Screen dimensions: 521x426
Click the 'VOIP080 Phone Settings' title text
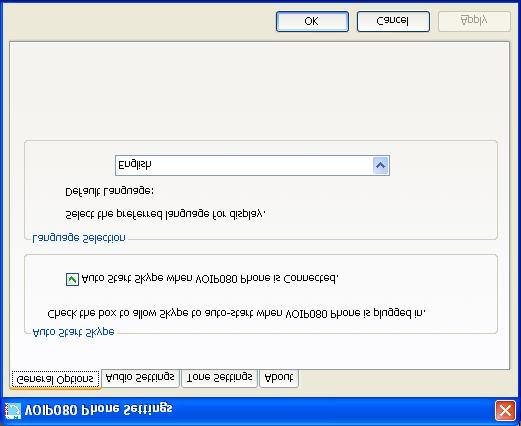[x=99, y=410]
